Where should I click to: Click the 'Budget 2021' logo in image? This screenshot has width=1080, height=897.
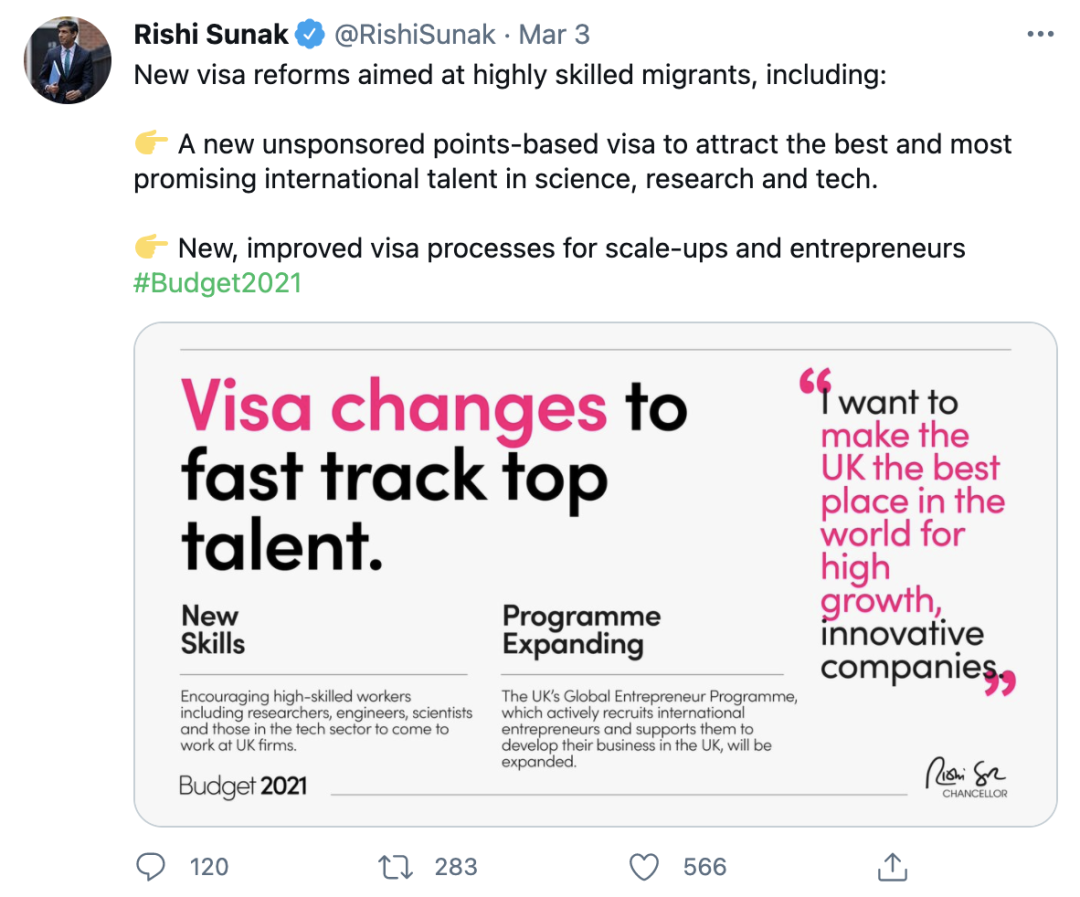243,786
